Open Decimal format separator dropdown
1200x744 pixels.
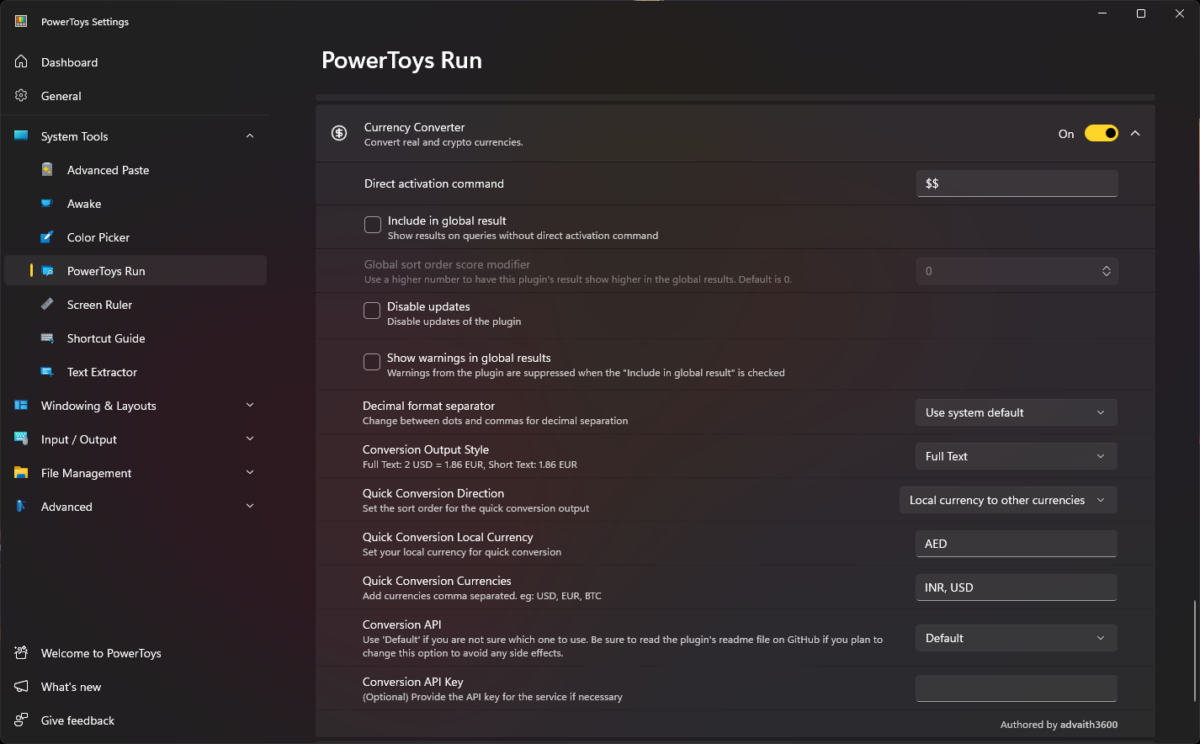(x=1016, y=412)
